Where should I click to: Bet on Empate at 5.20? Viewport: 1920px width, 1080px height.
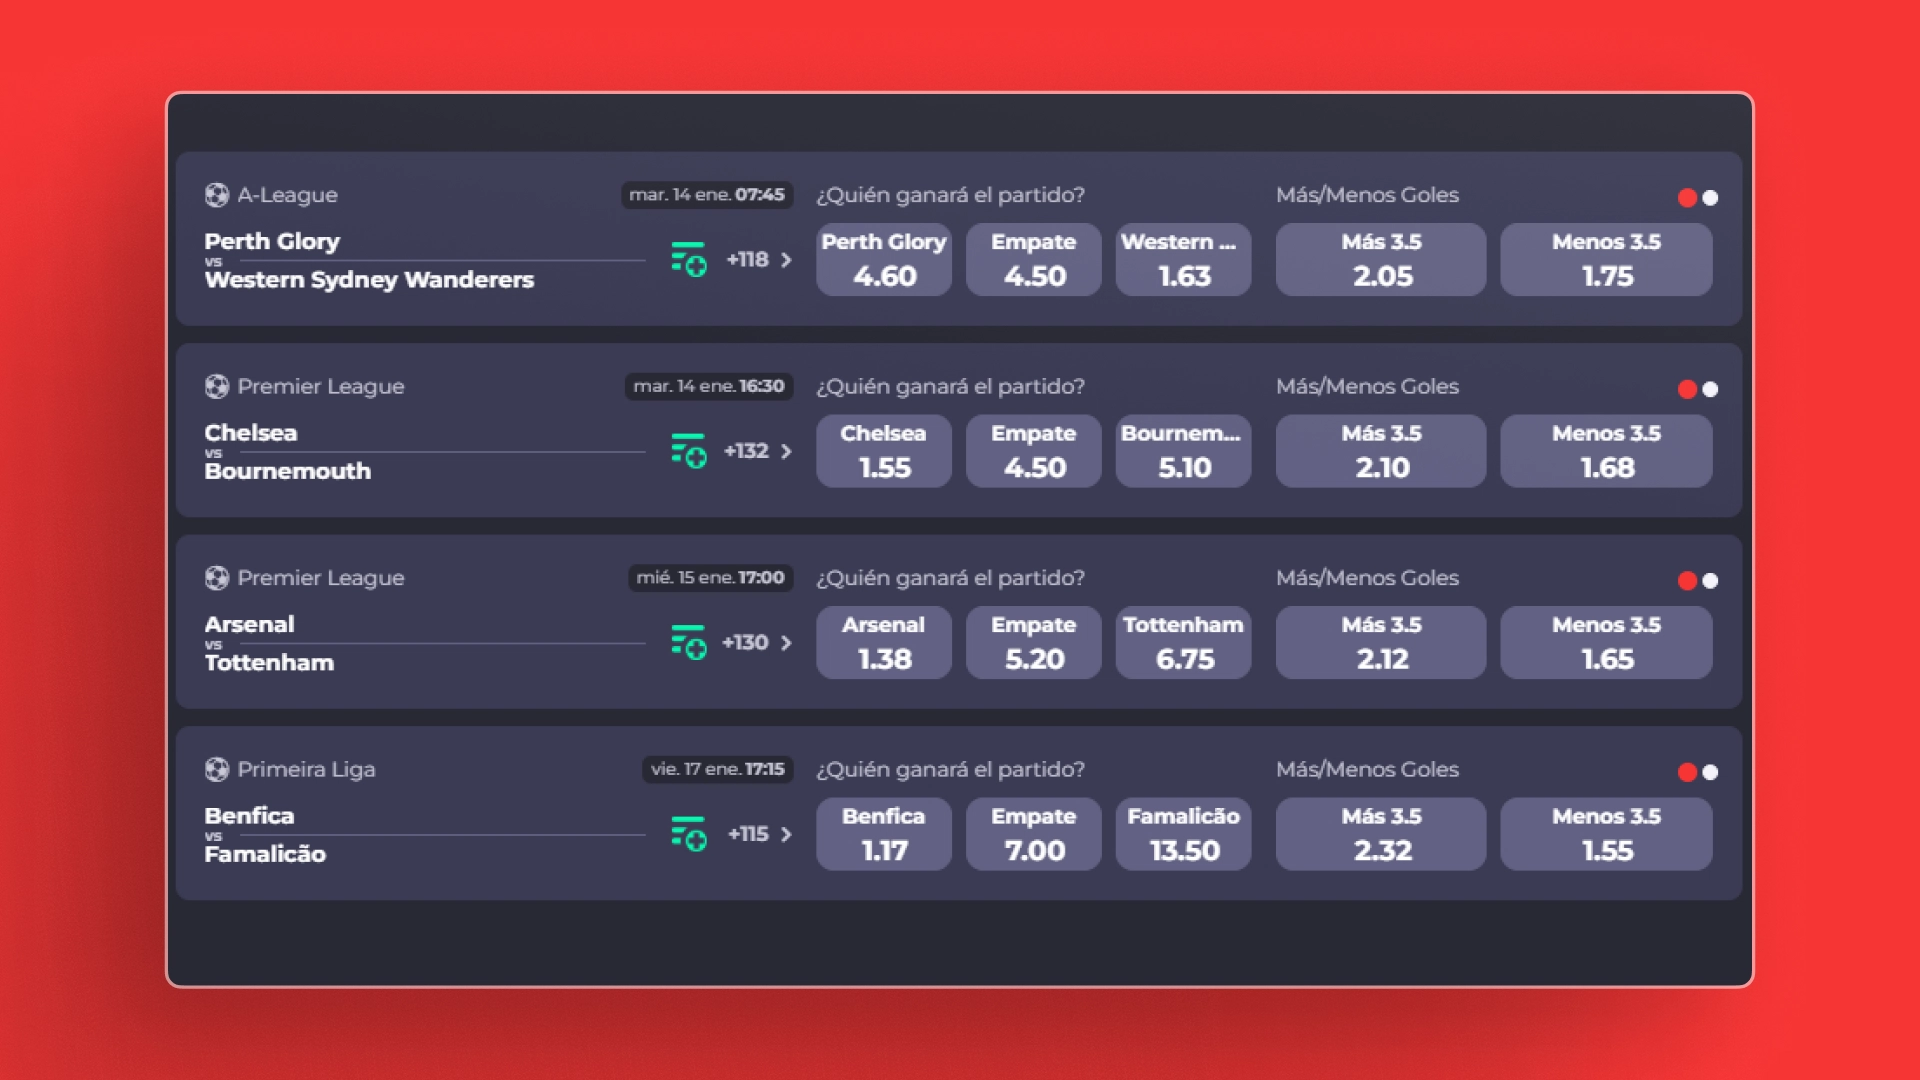[x=1034, y=642]
